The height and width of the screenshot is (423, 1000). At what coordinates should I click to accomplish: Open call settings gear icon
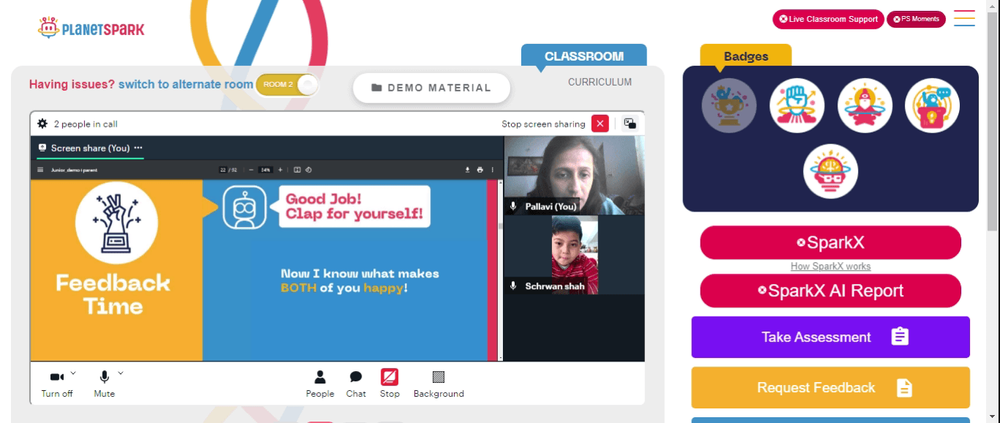[42, 124]
